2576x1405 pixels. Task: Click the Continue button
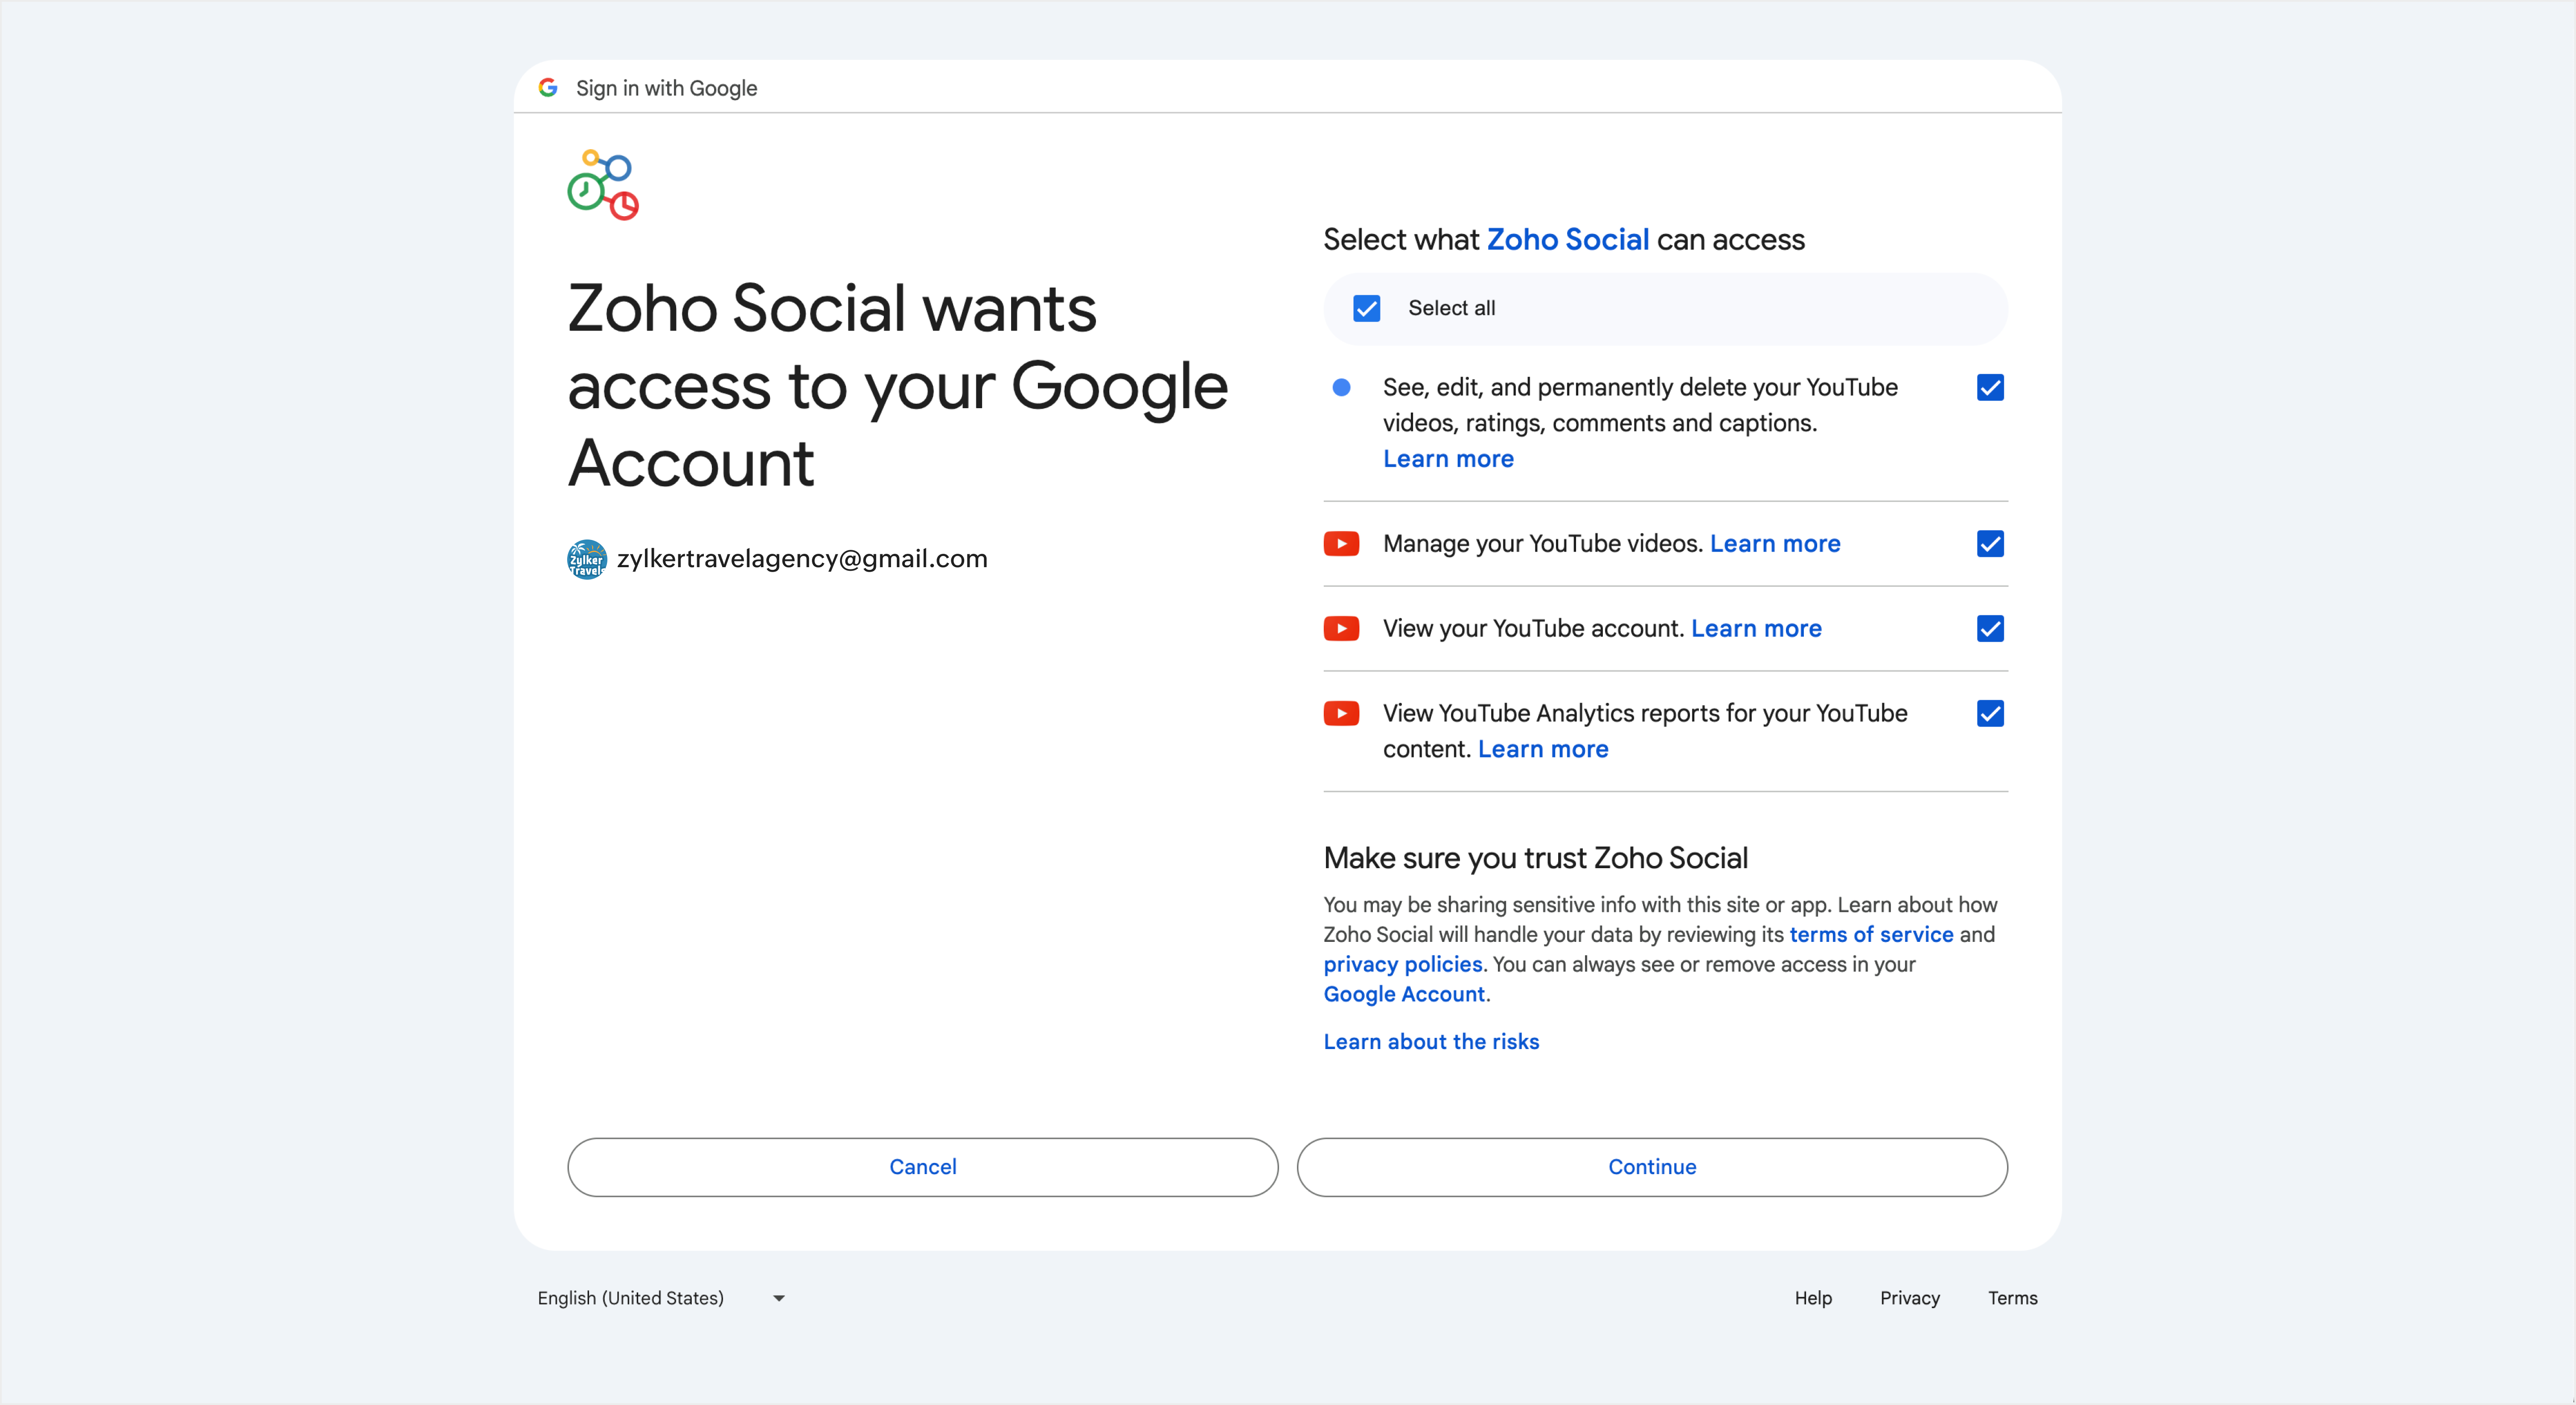click(x=1652, y=1167)
